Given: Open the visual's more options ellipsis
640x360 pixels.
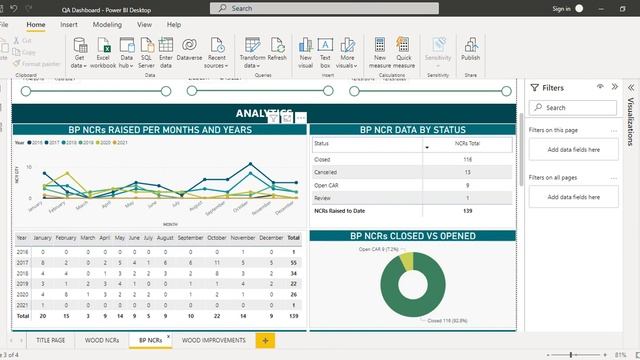Looking at the screenshot, I should pyautogui.click(x=301, y=118).
